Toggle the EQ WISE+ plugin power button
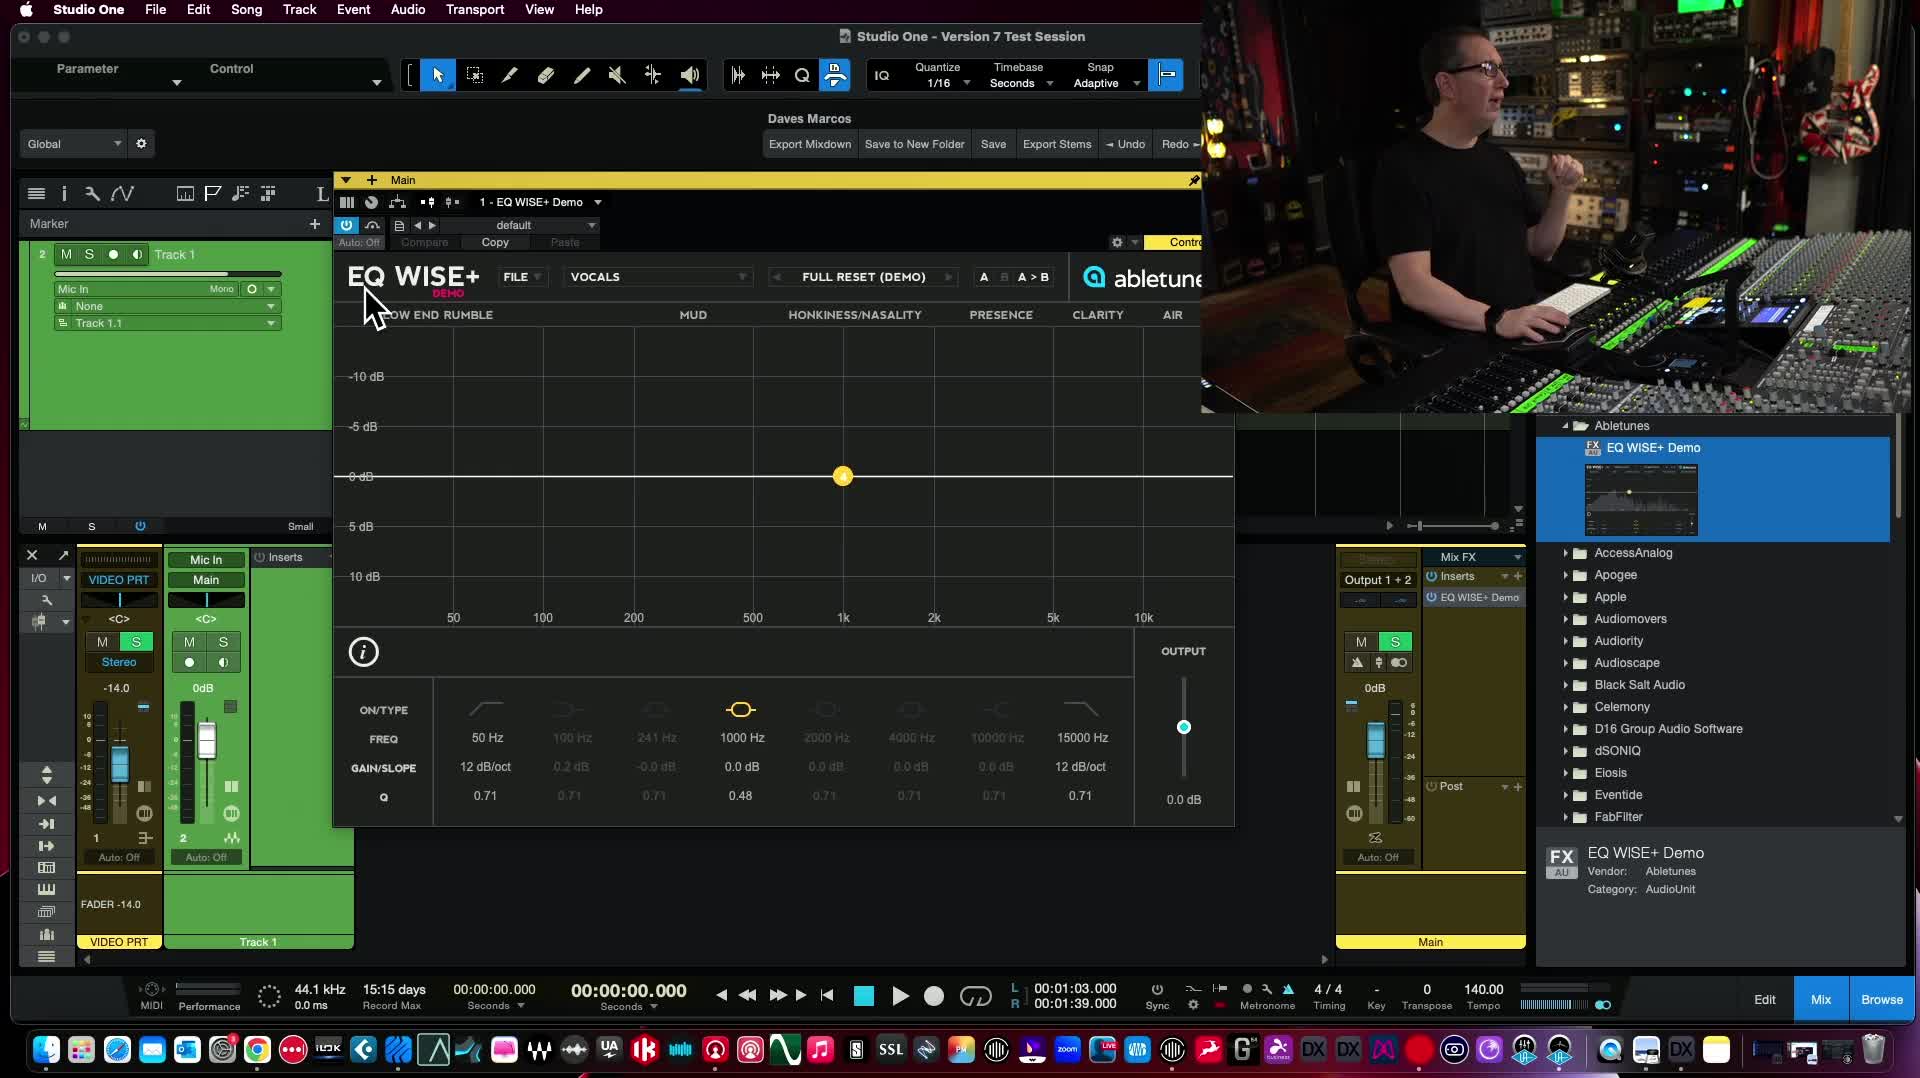 346,225
